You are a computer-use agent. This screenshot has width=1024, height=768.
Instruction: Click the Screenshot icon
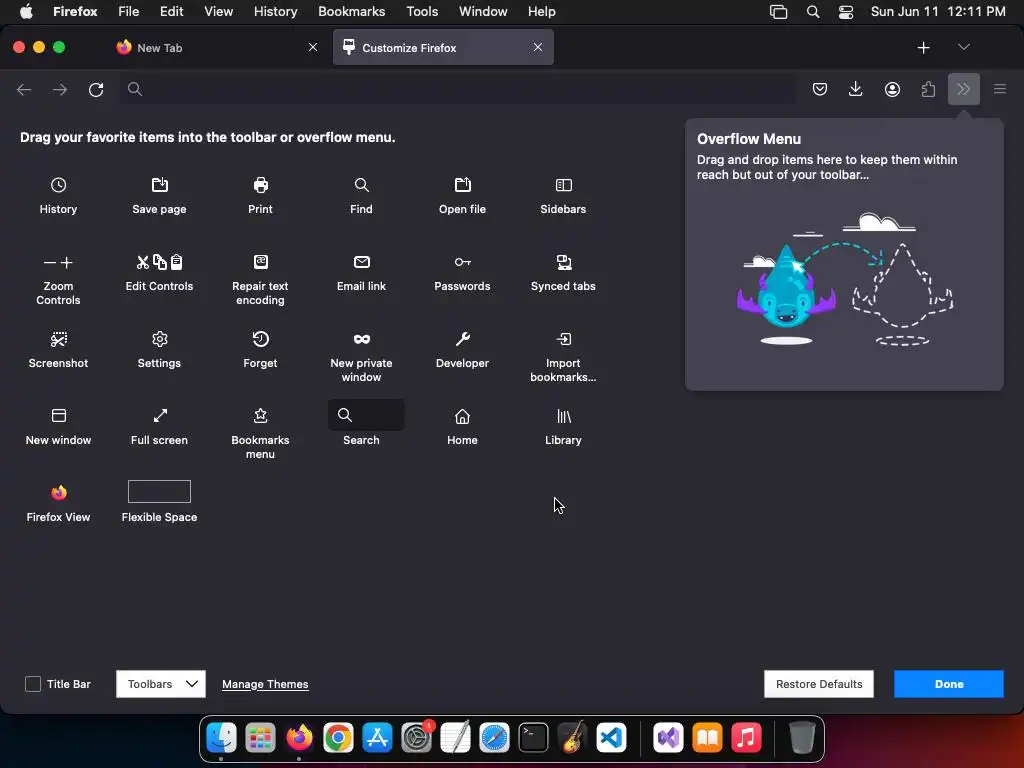tap(58, 339)
